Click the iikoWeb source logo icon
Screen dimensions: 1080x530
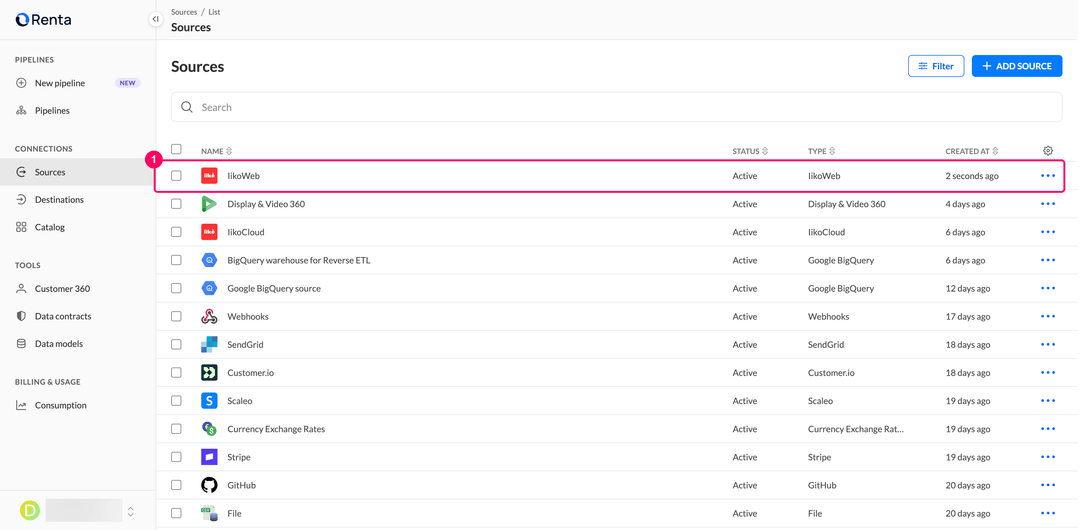click(x=209, y=176)
